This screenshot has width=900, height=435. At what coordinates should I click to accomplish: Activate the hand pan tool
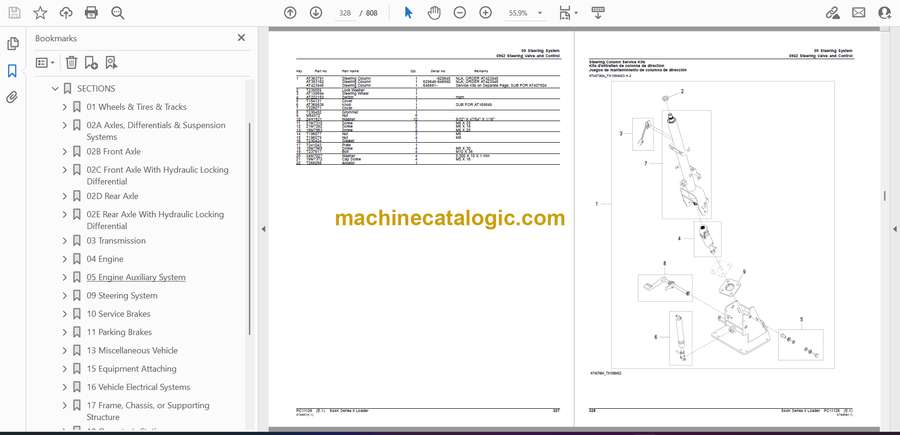coord(434,13)
